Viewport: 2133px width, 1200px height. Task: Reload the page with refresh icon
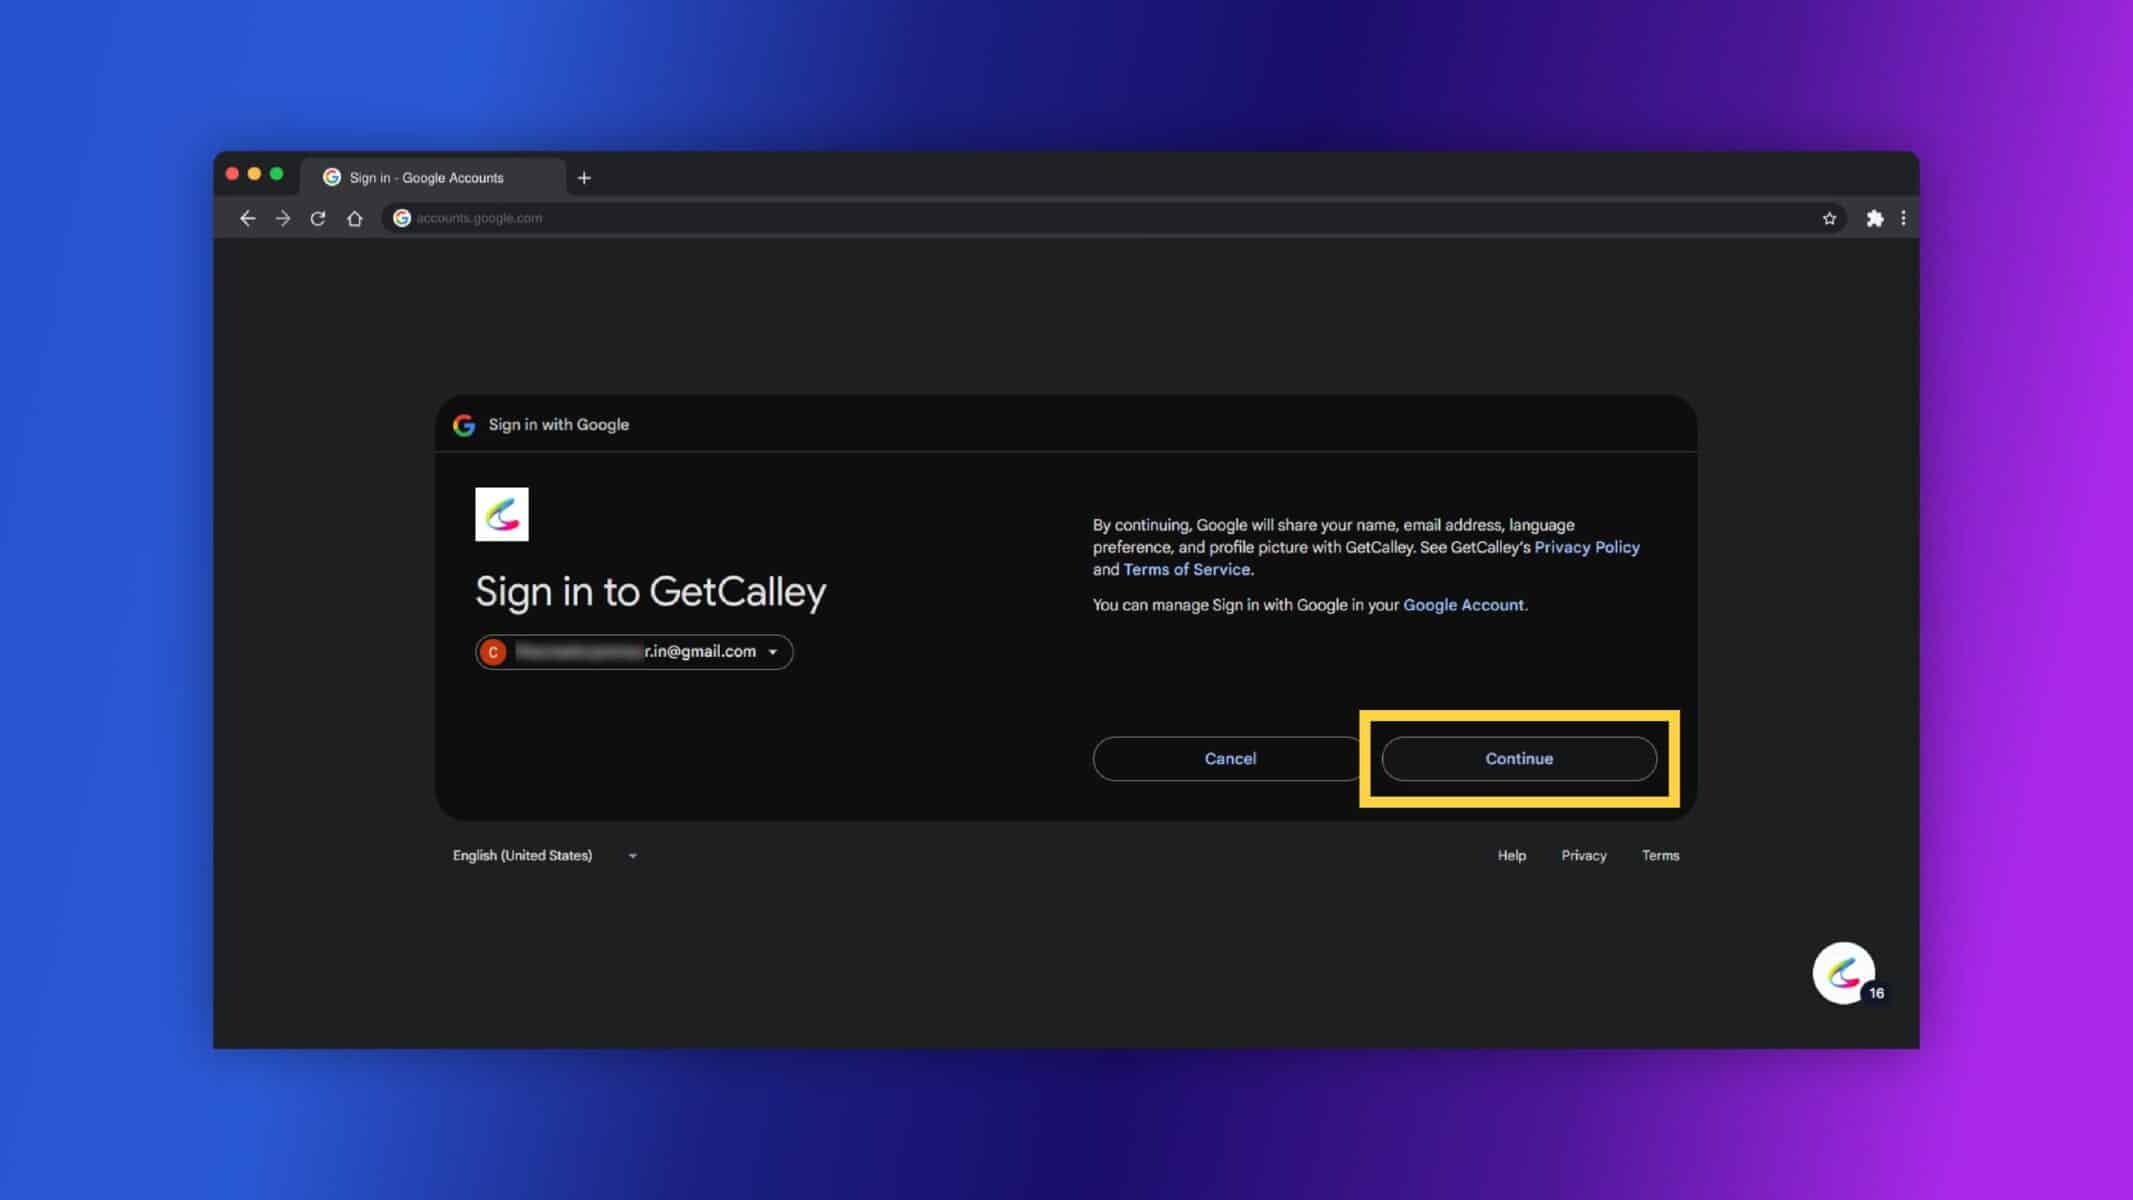318,218
